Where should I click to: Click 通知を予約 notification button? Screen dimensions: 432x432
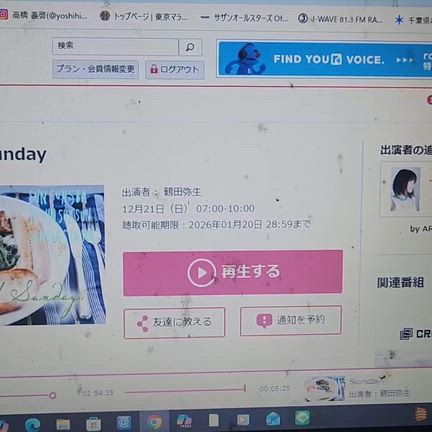[291, 320]
